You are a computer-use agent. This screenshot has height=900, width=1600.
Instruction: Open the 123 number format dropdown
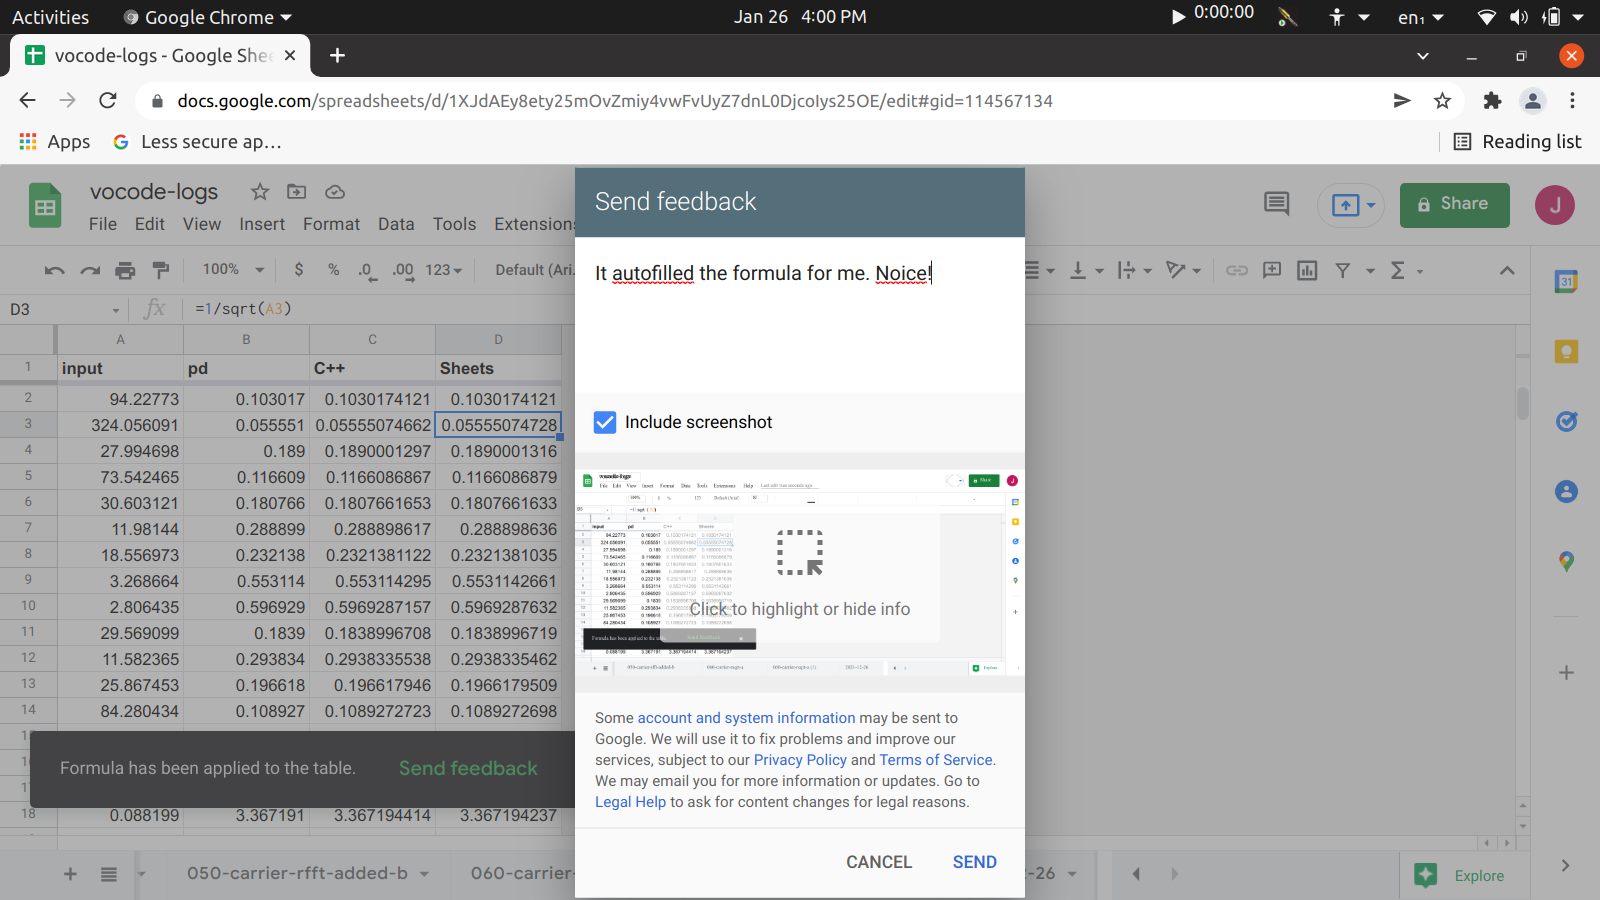(444, 270)
